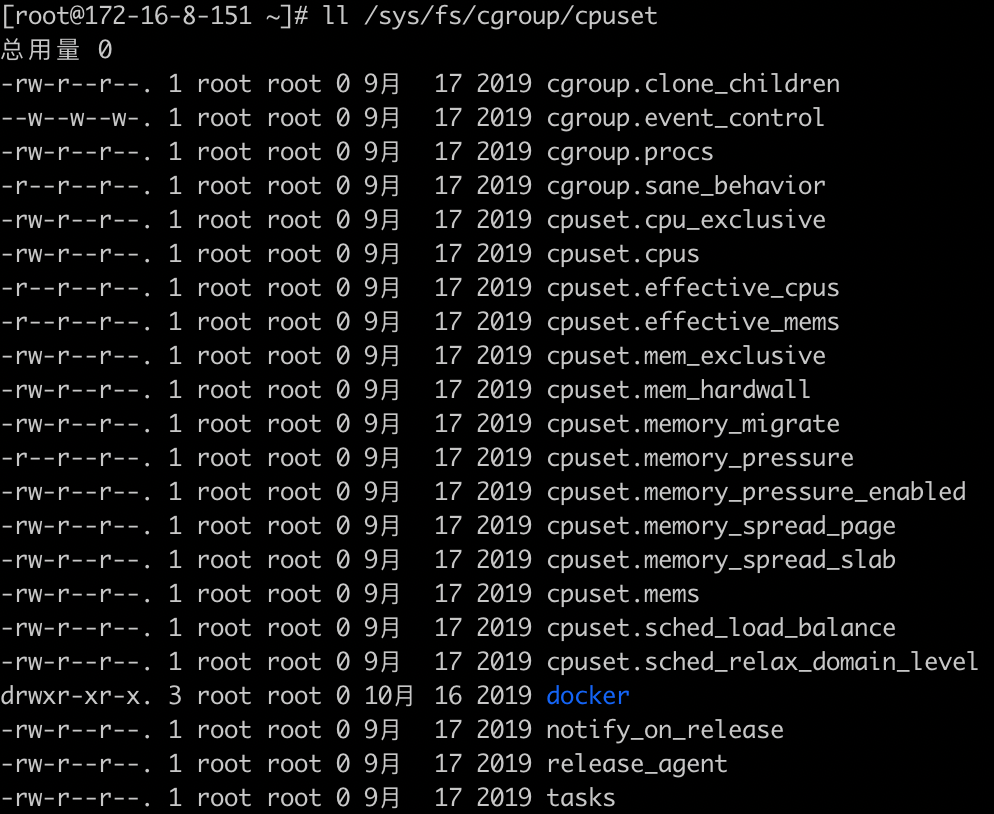Select the cgroup.event_control filename
The height and width of the screenshot is (814, 994).
pyautogui.click(x=685, y=119)
